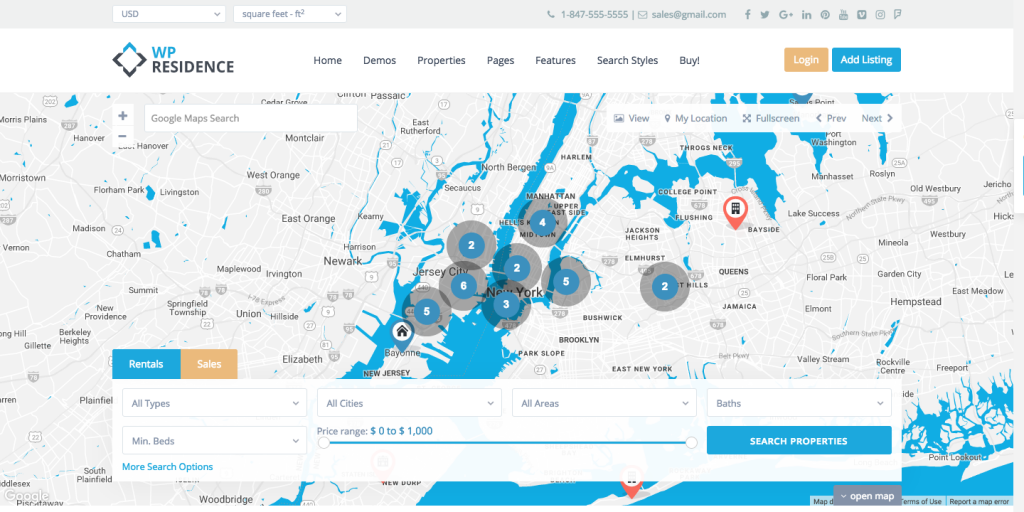Open the Facebook social icon

(747, 14)
